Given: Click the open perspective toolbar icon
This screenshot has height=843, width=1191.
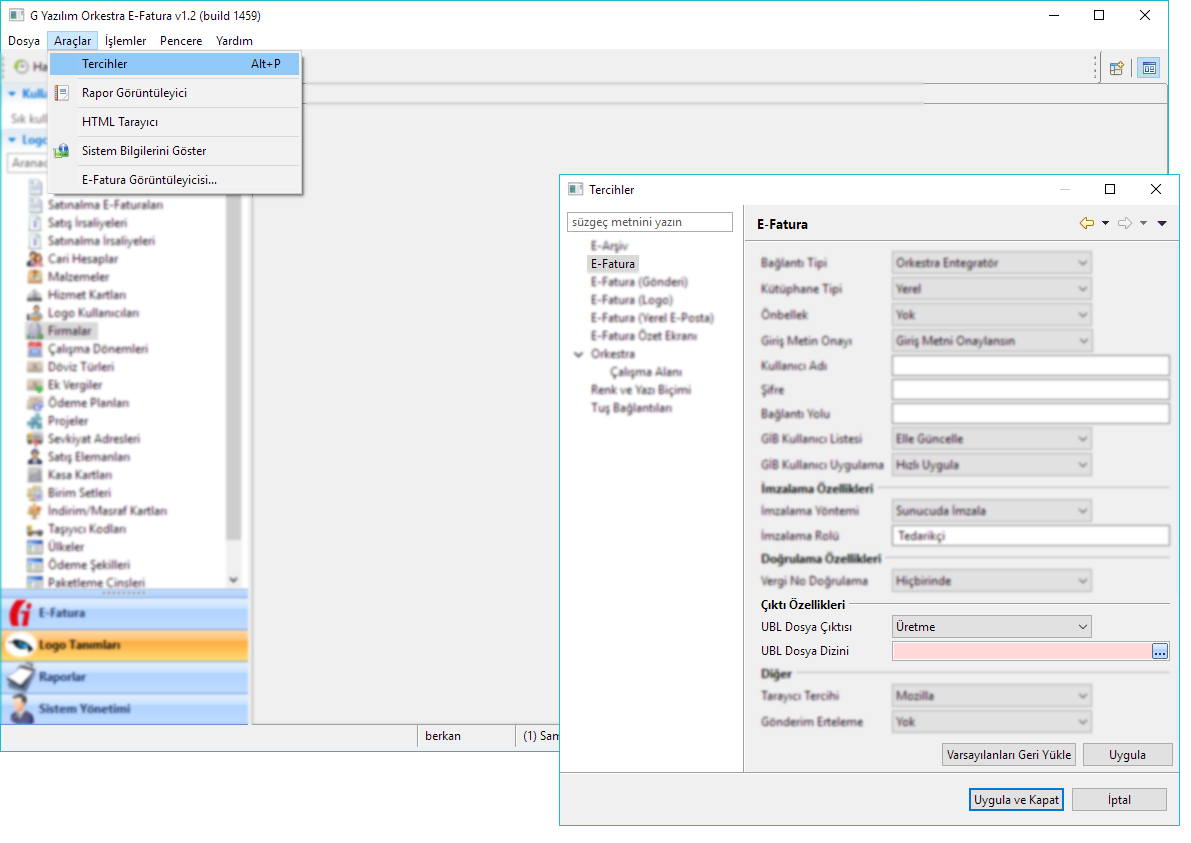Looking at the screenshot, I should [x=1116, y=68].
